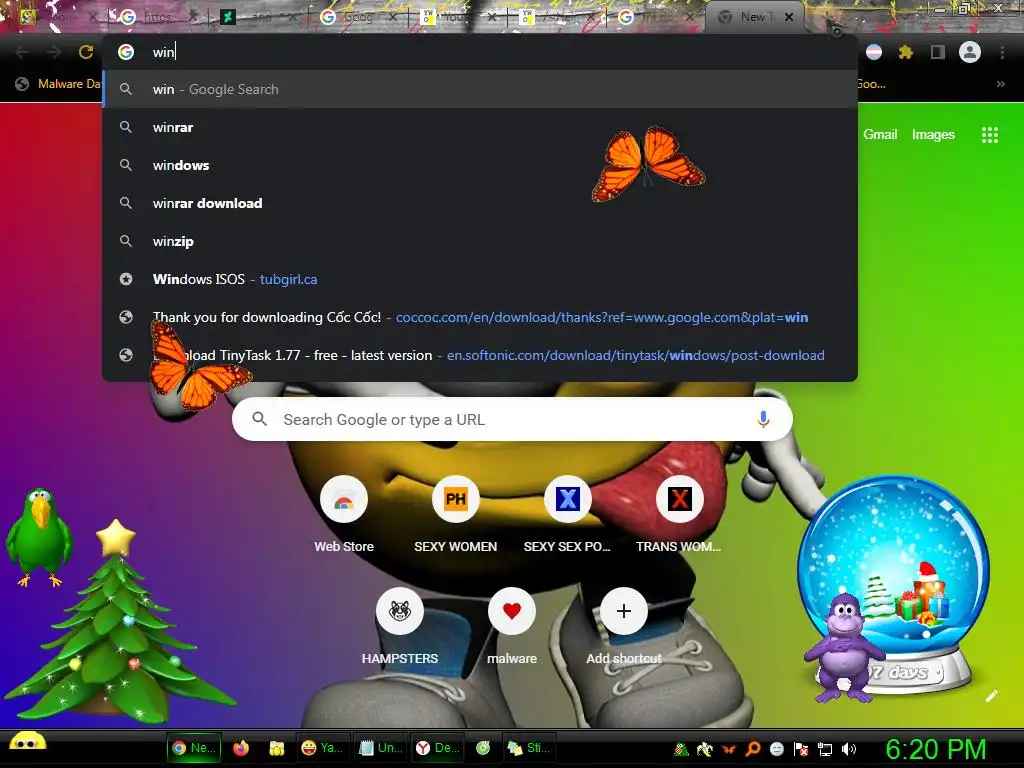
Task: Switch to the 'https' Google tab
Action: 157,17
